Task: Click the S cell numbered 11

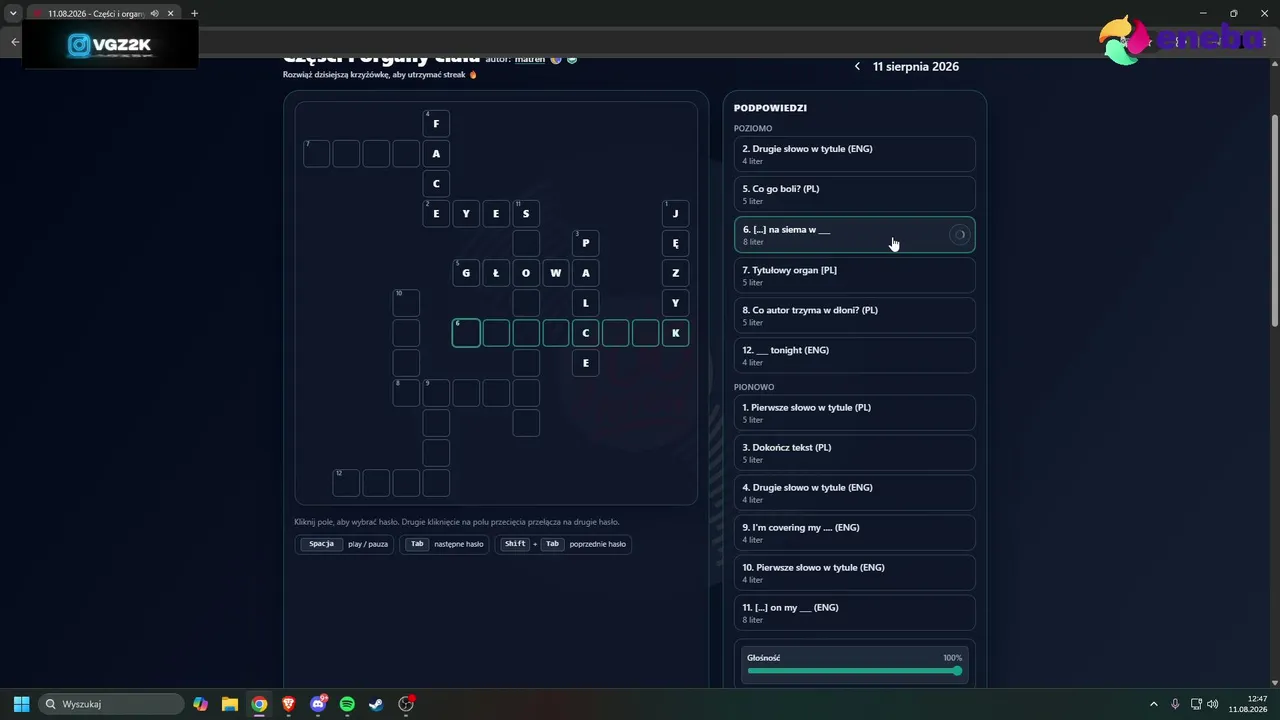Action: [x=526, y=213]
